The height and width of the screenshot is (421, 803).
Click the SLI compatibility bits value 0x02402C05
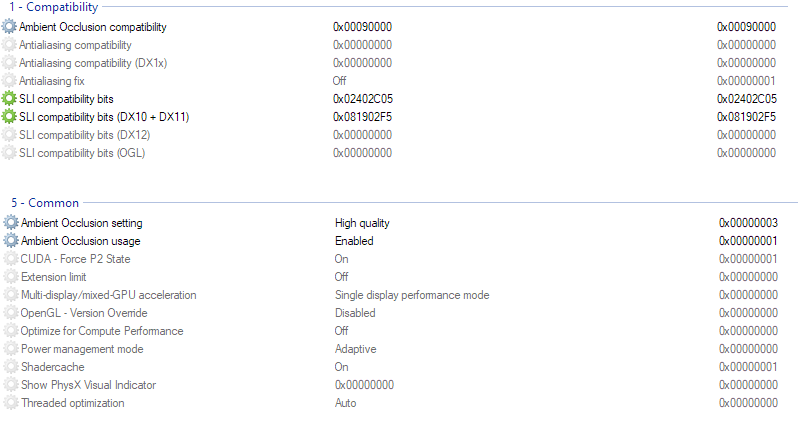tap(362, 99)
